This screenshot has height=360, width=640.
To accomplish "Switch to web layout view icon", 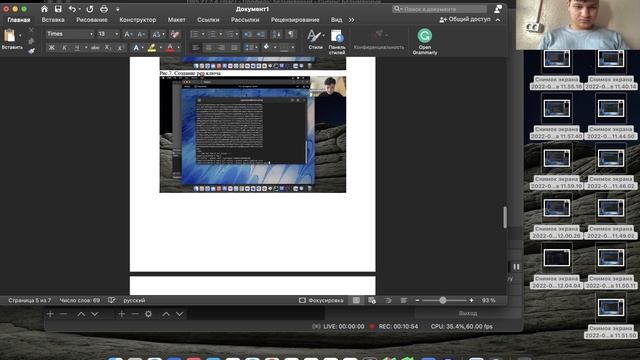I will 372,300.
